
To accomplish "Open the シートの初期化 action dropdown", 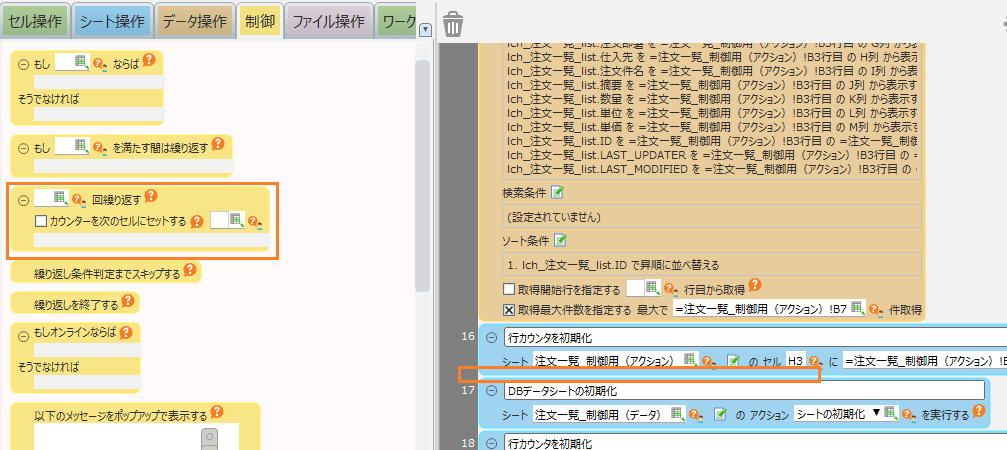I will (x=875, y=414).
